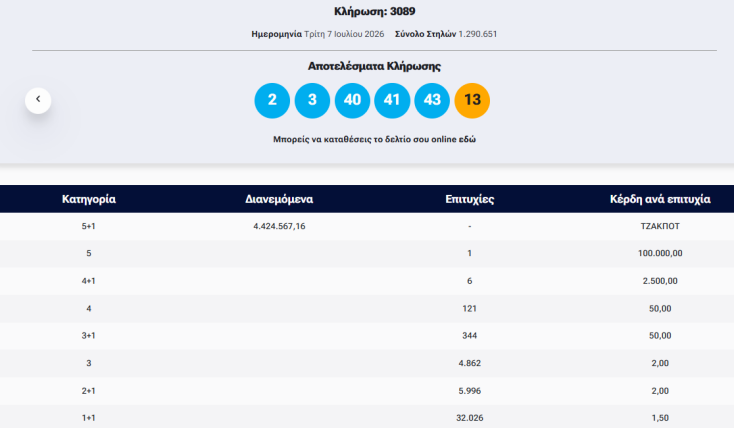Select blue ball number 40
Screen dimensions: 734x428
[x=352, y=100]
